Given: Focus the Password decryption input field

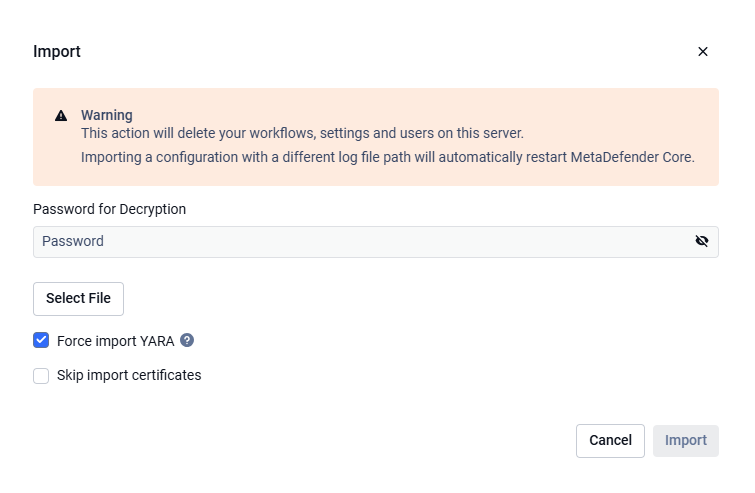Looking at the screenshot, I should pos(376,242).
